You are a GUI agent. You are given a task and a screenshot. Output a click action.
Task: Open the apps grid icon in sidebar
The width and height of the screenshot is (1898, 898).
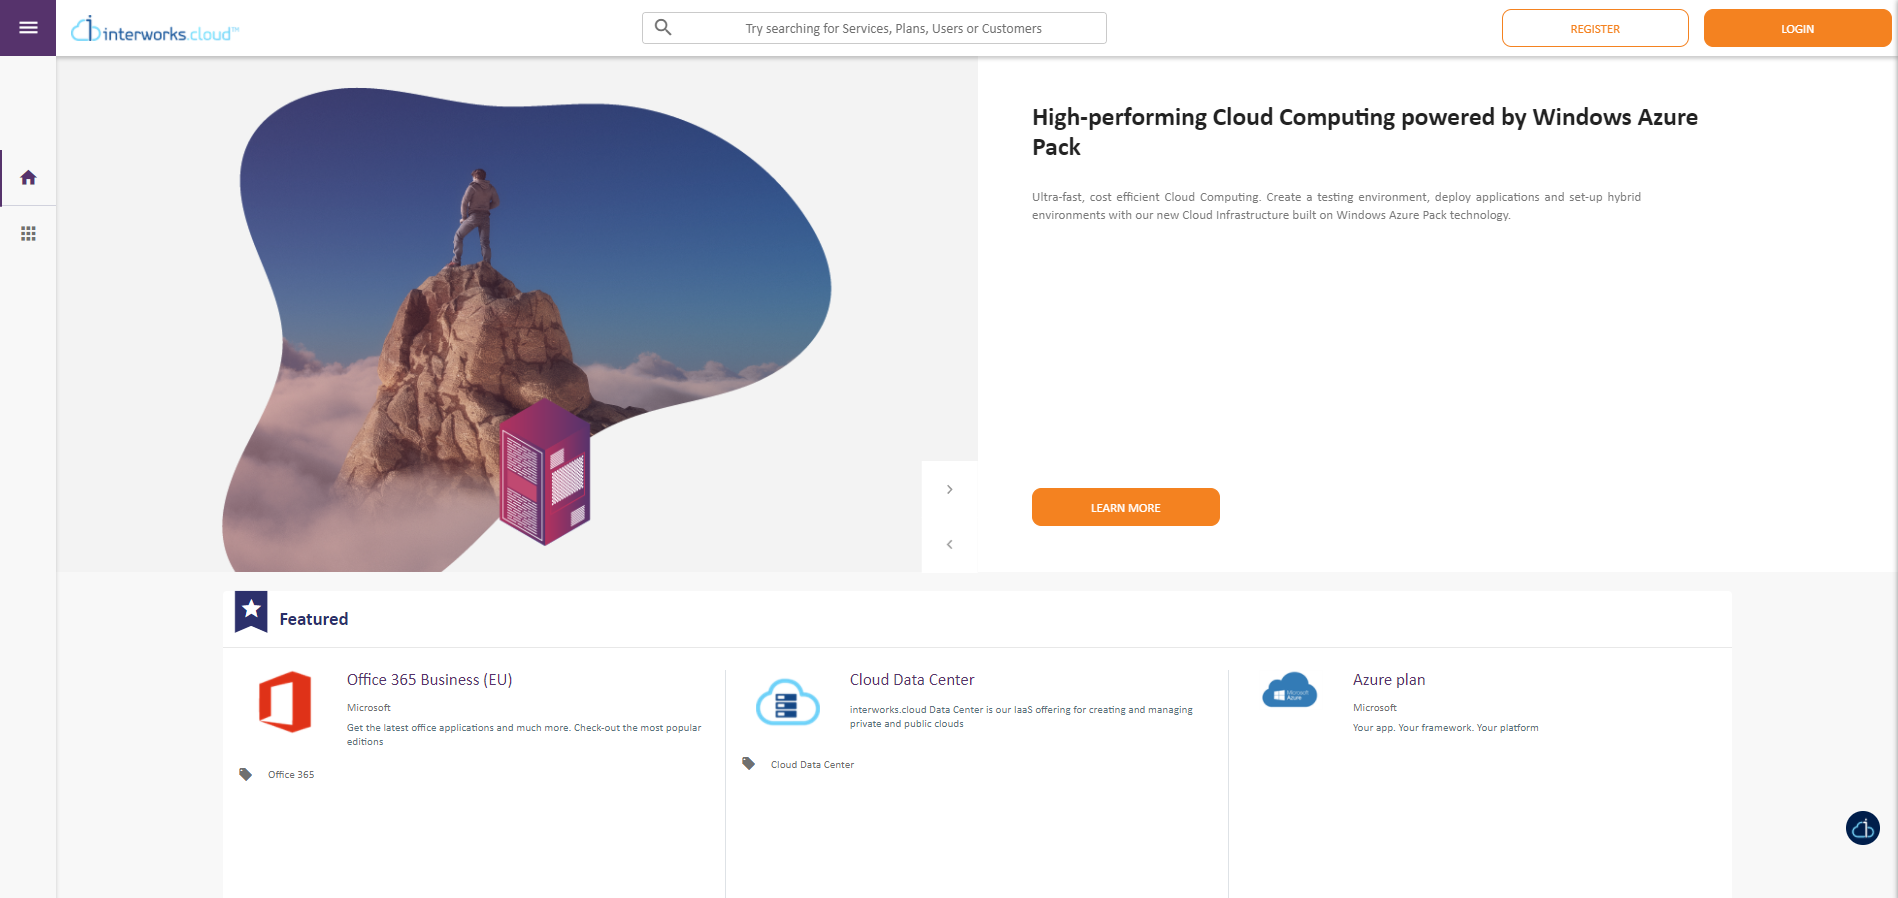point(28,233)
